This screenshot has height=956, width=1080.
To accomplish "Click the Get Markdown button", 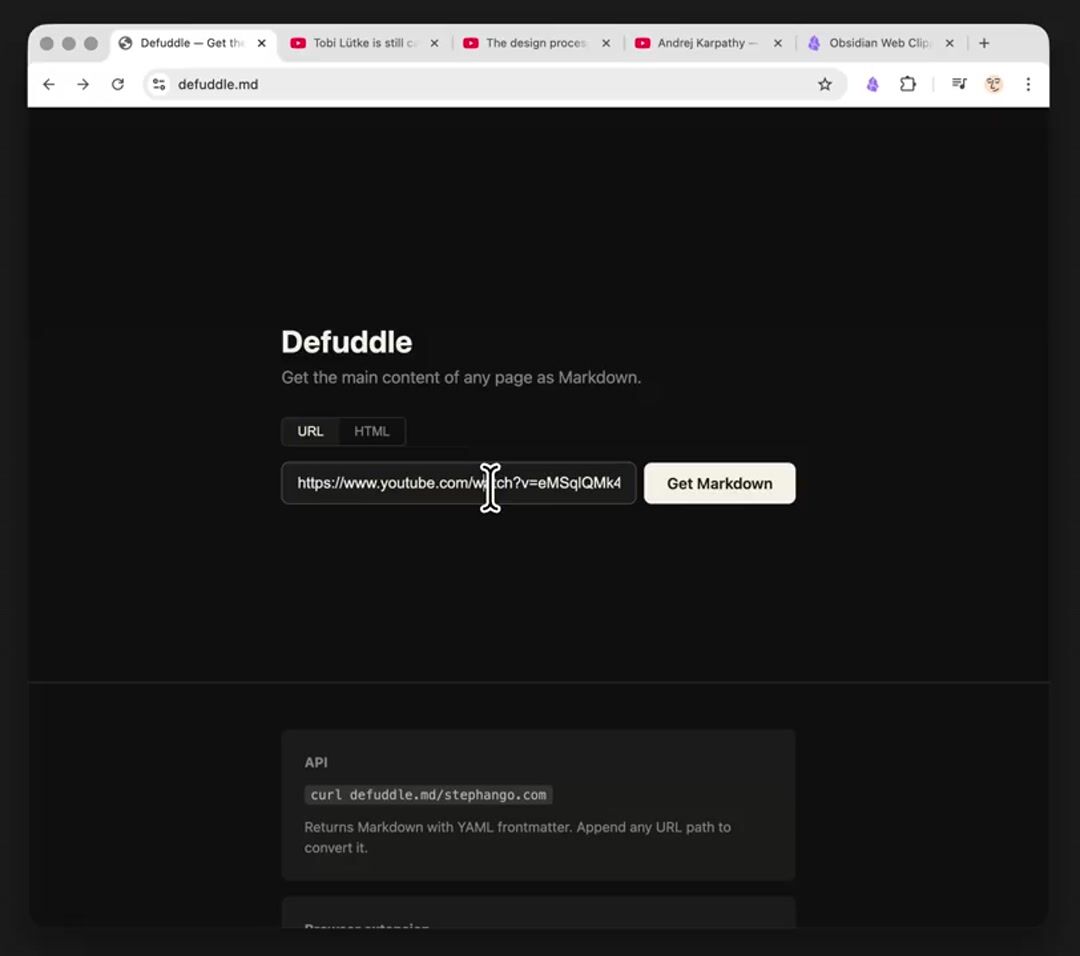I will click(x=719, y=484).
